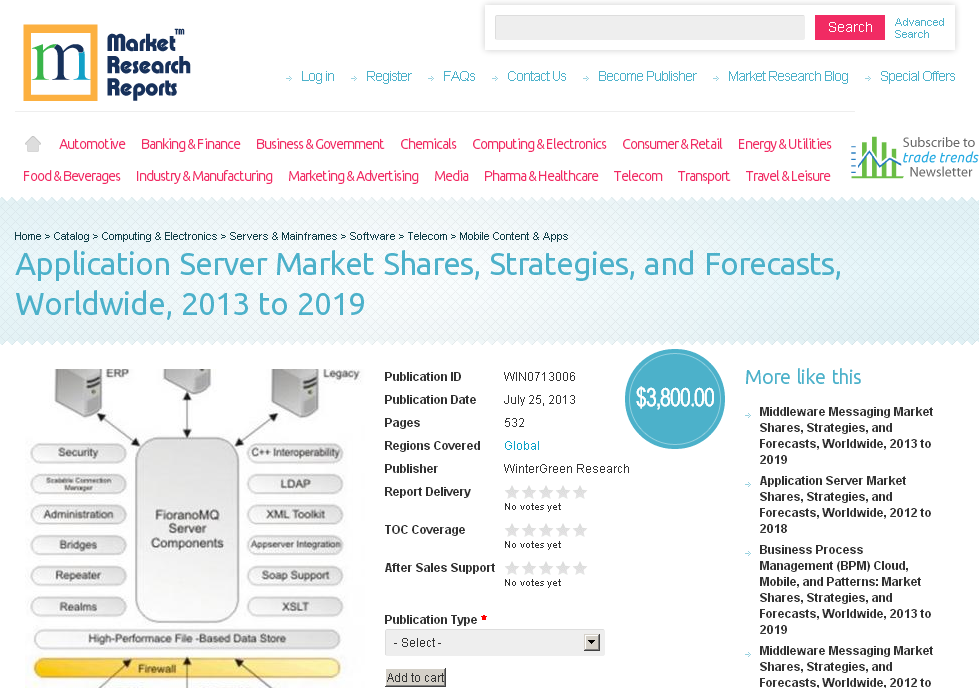Open the Computing & Electronics category
Image resolution: width=979 pixels, height=688 pixels.
point(539,144)
